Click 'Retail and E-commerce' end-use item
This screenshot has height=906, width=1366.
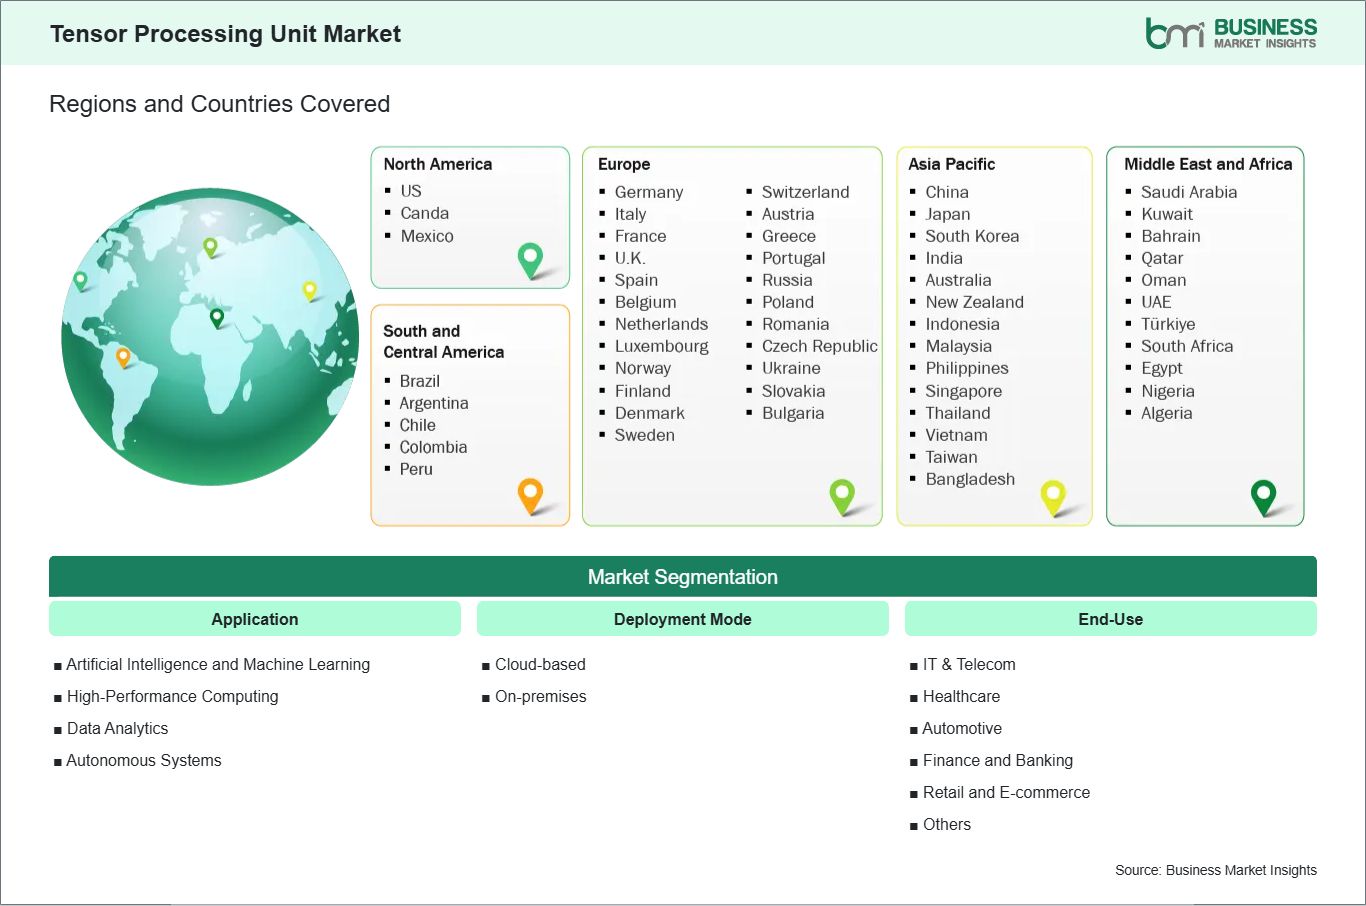click(1006, 792)
